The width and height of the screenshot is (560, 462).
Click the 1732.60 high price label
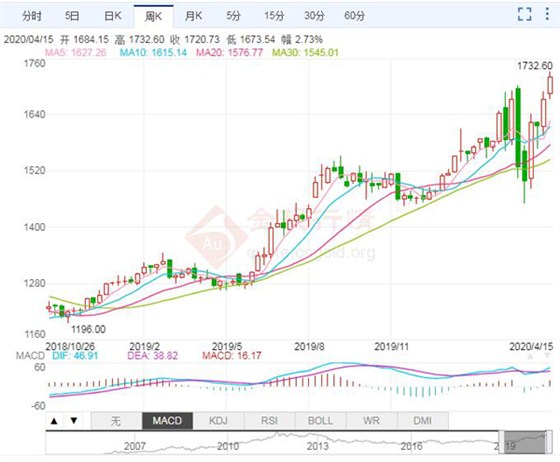point(535,66)
